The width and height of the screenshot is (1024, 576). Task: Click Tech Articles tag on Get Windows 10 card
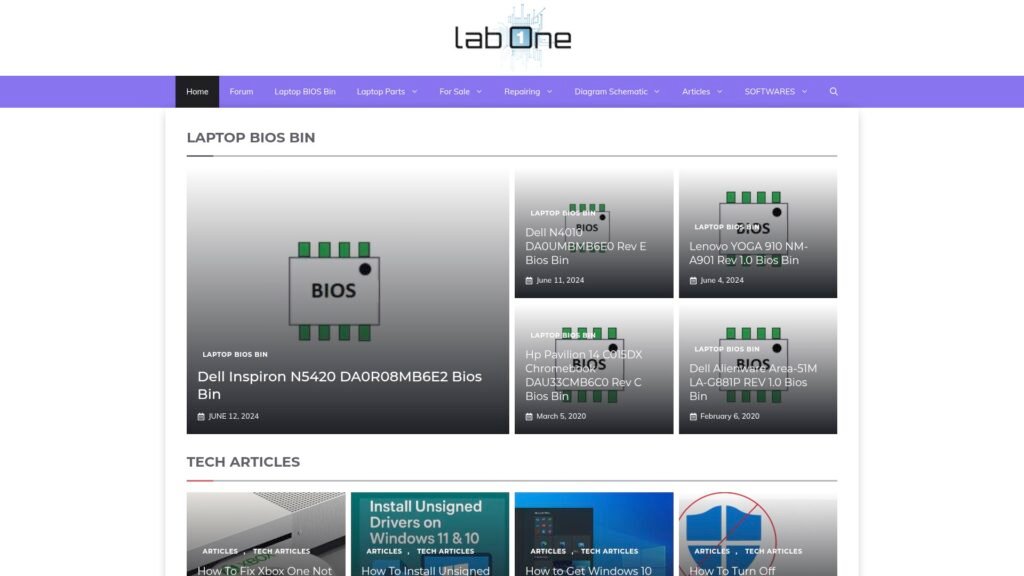coord(609,551)
